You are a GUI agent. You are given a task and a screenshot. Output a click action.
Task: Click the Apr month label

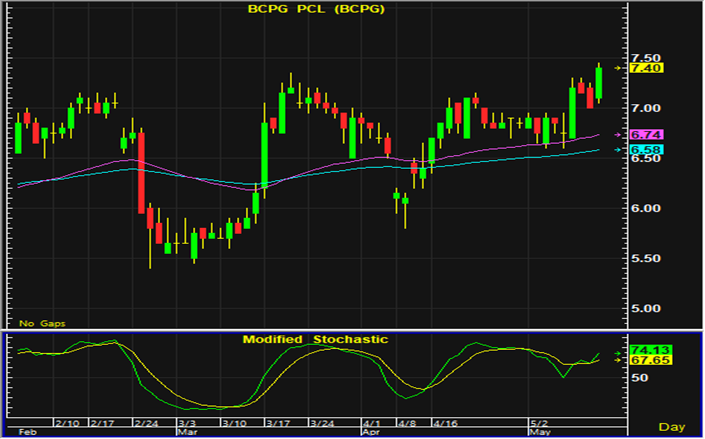(371, 432)
